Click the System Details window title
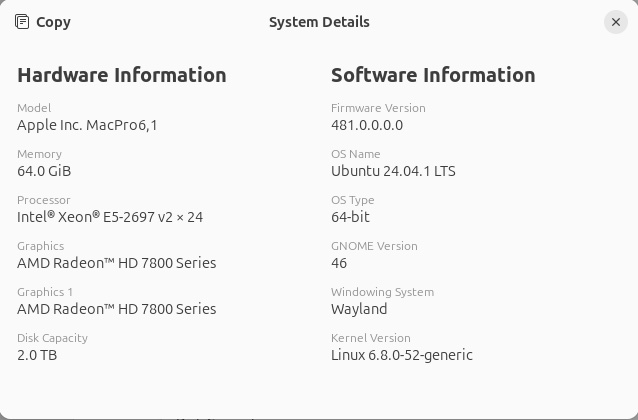 (x=319, y=22)
